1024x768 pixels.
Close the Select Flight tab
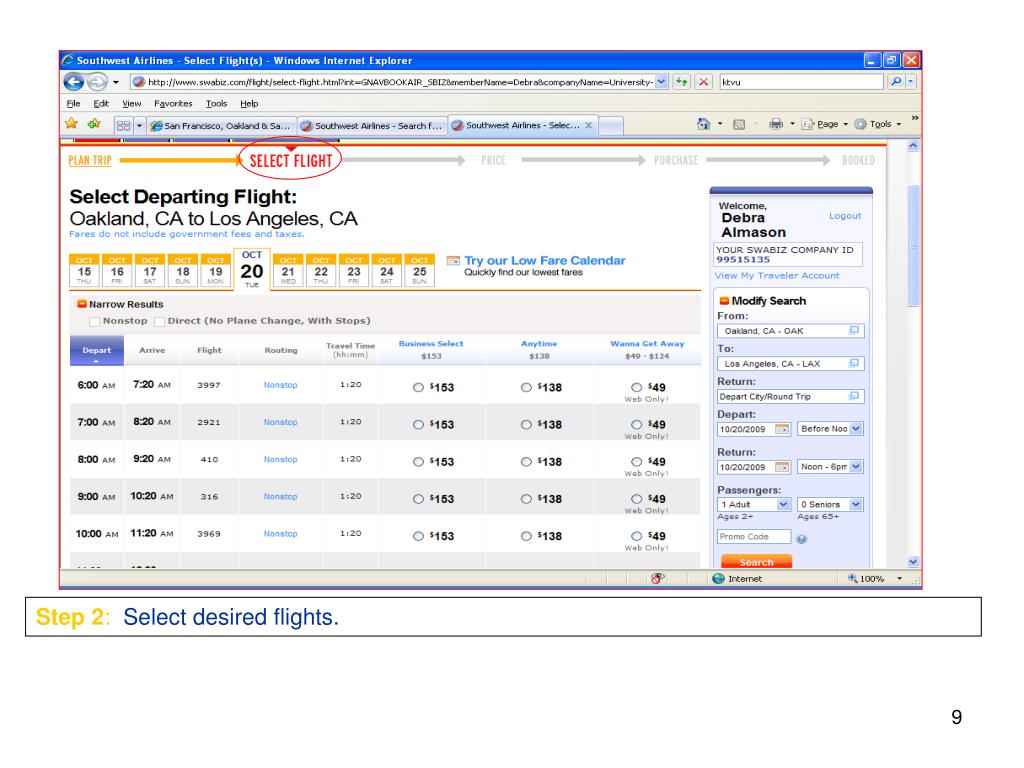click(x=588, y=125)
